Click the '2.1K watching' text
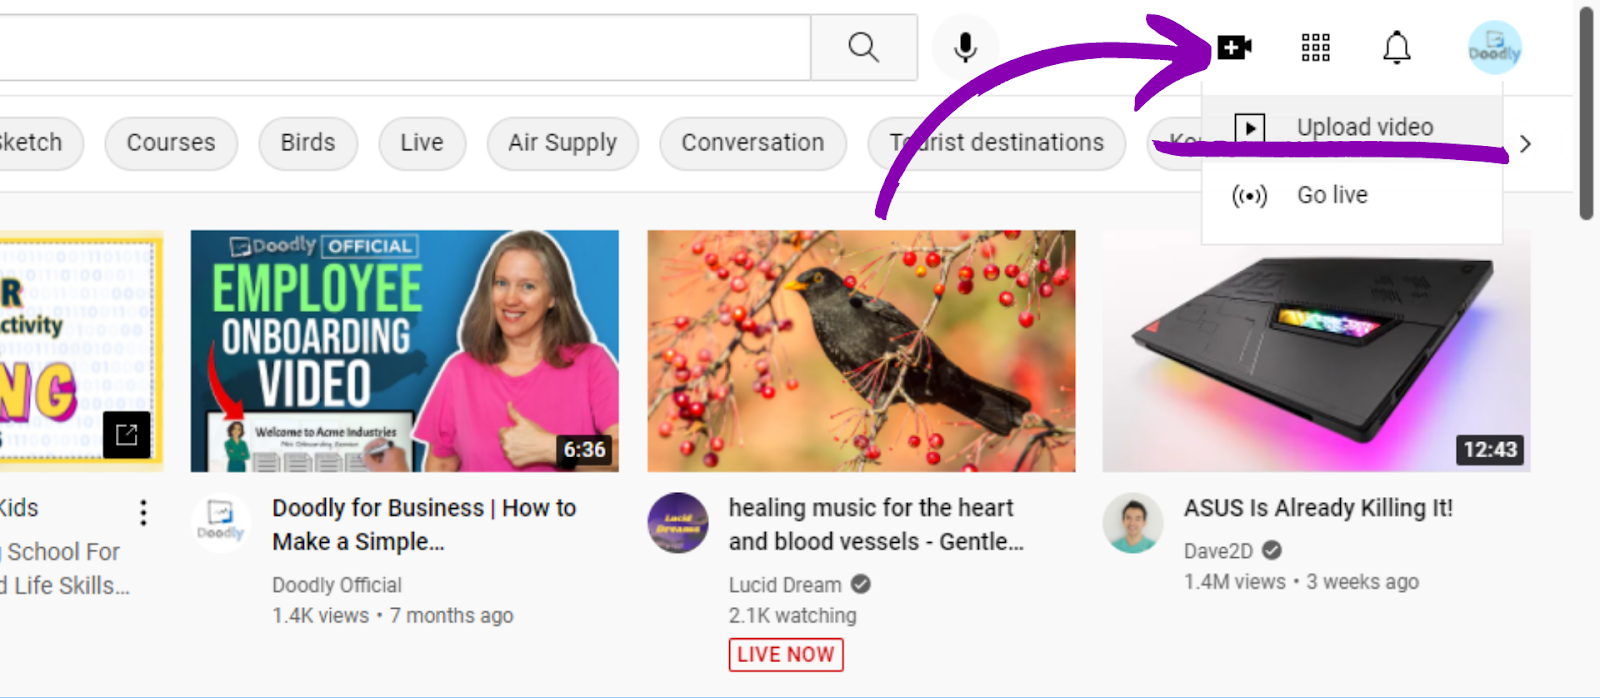Screen dimensions: 1600x698 (792, 616)
